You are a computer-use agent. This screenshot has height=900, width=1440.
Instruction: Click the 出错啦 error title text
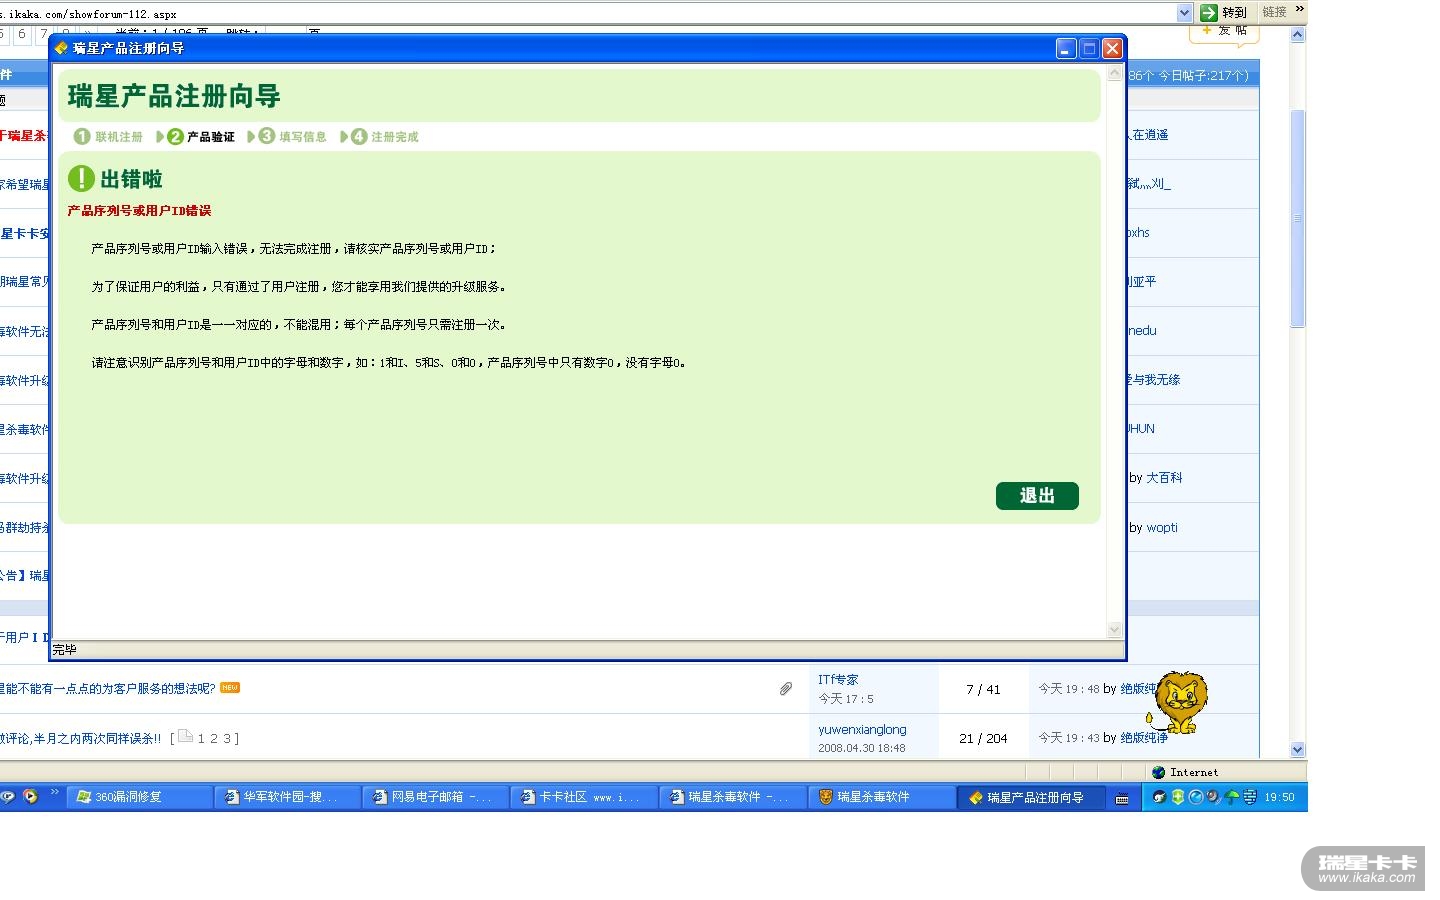131,180
